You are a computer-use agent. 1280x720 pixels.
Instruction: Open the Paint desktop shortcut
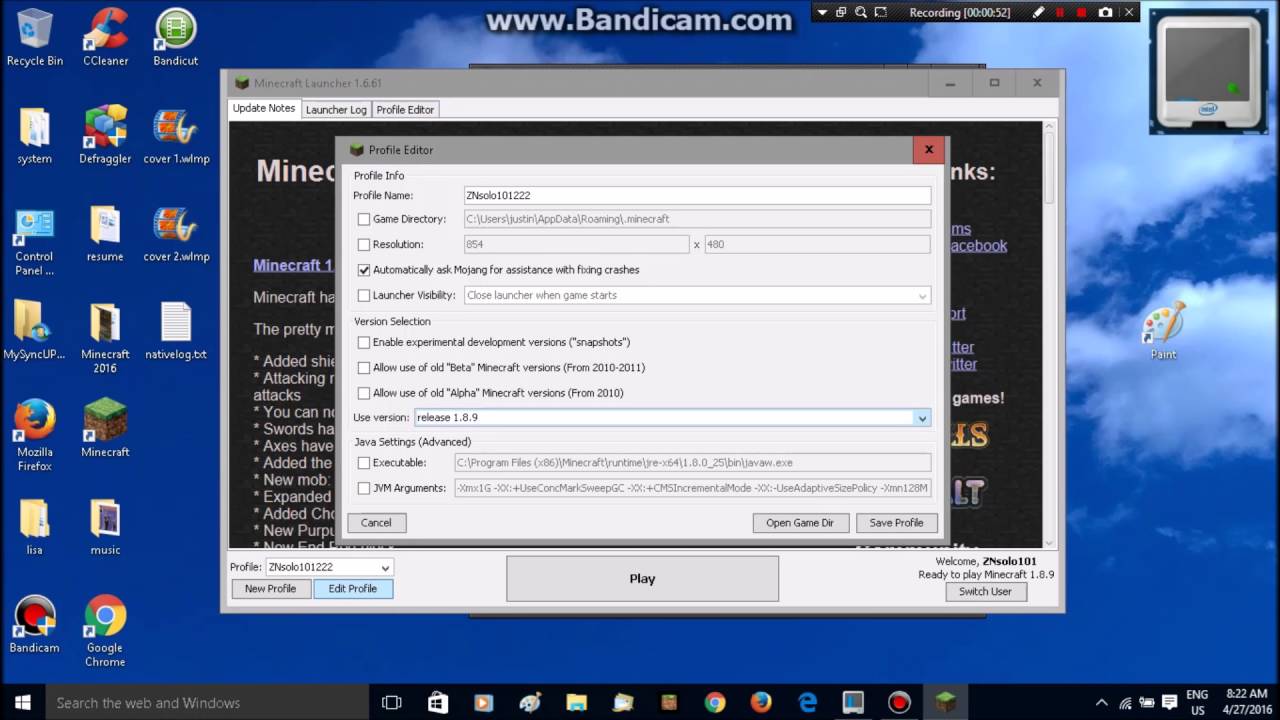pyautogui.click(x=1163, y=331)
